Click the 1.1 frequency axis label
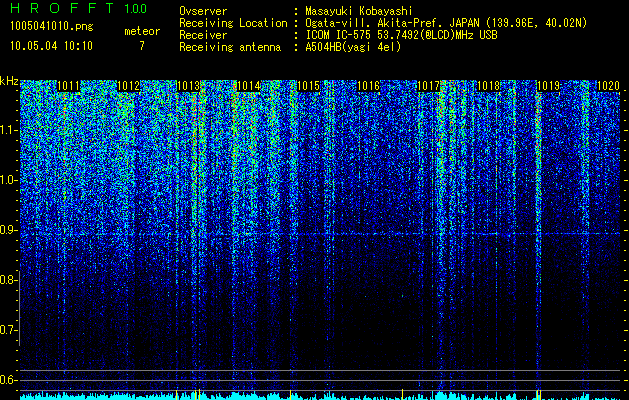The height and width of the screenshot is (400, 629). point(8,130)
